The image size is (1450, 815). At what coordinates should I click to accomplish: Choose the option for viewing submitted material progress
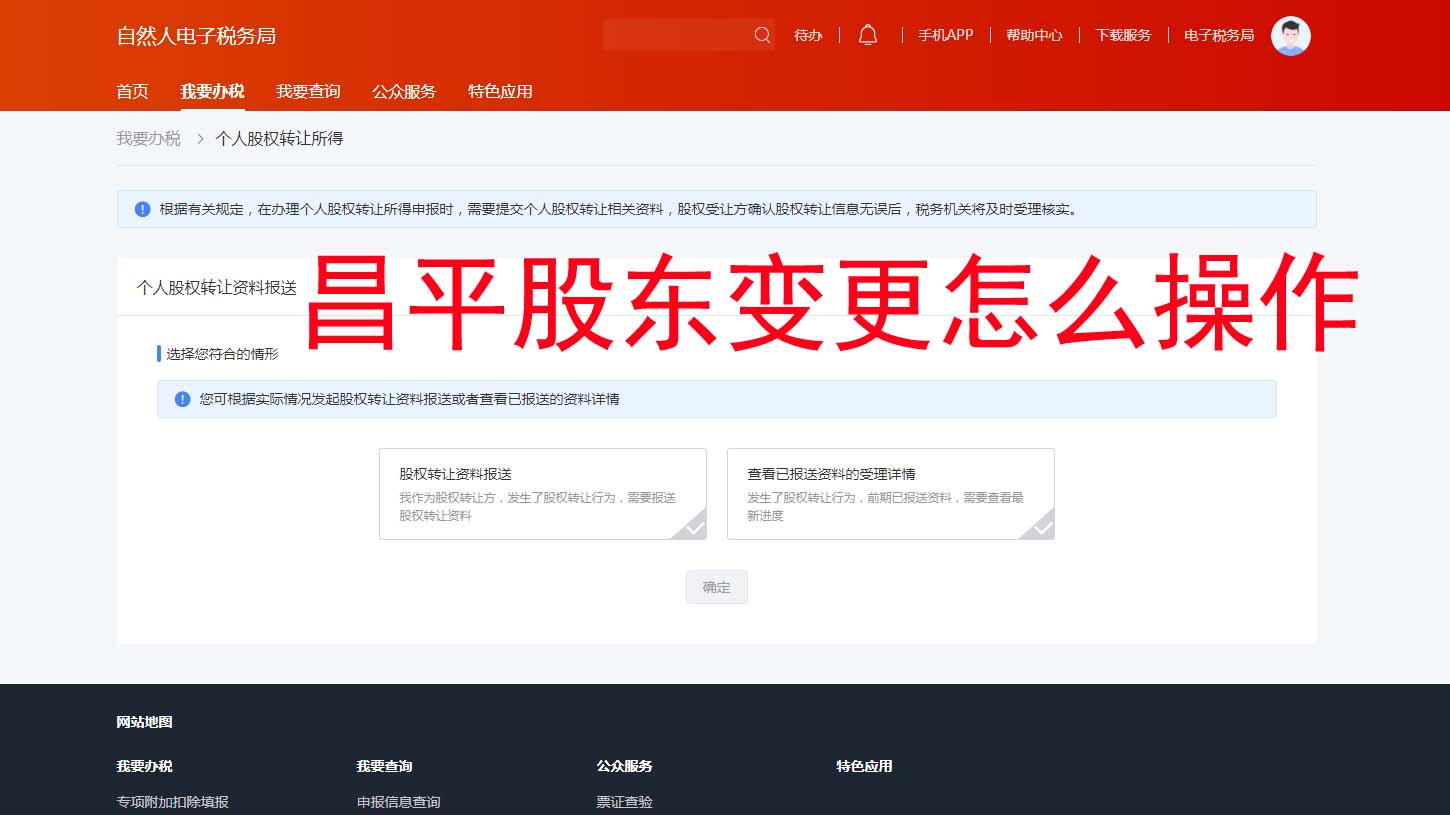coord(890,493)
